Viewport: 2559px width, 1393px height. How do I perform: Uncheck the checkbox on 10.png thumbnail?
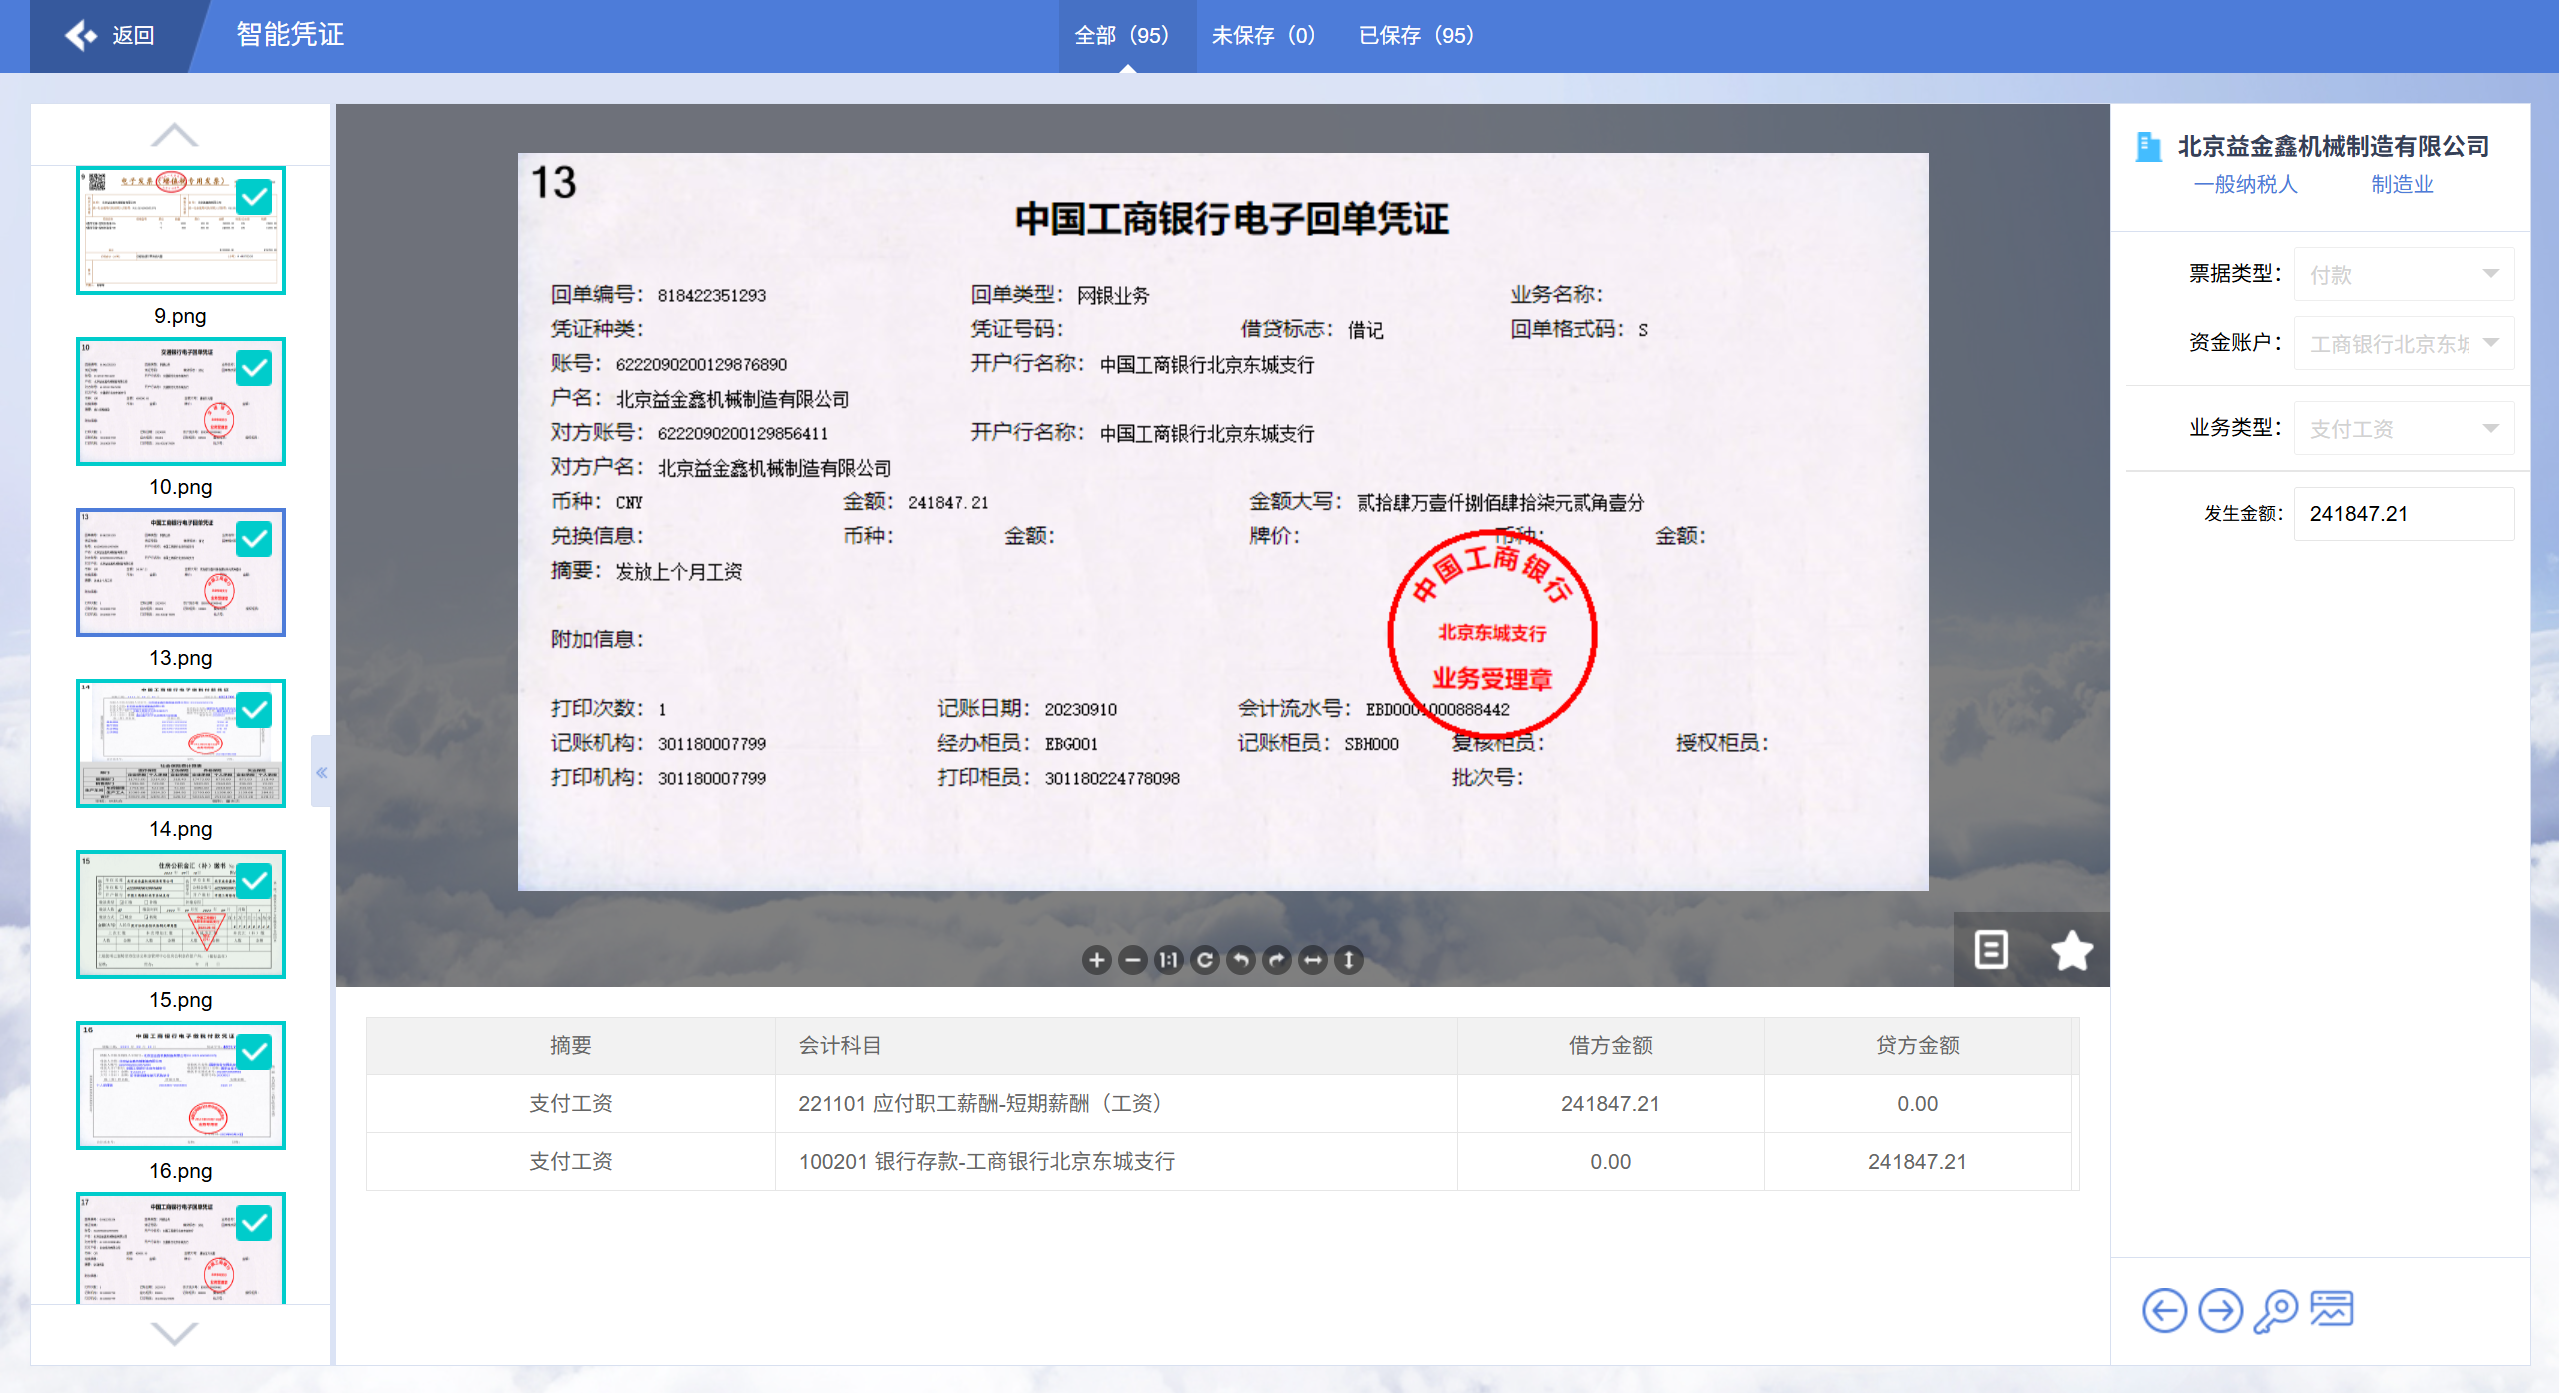tap(254, 368)
